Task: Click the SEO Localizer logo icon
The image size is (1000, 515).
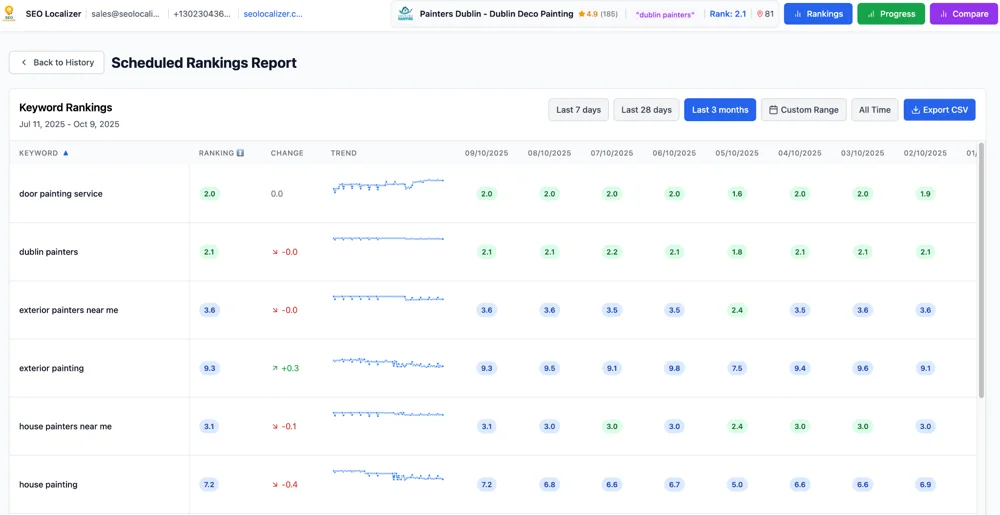Action: point(10,14)
